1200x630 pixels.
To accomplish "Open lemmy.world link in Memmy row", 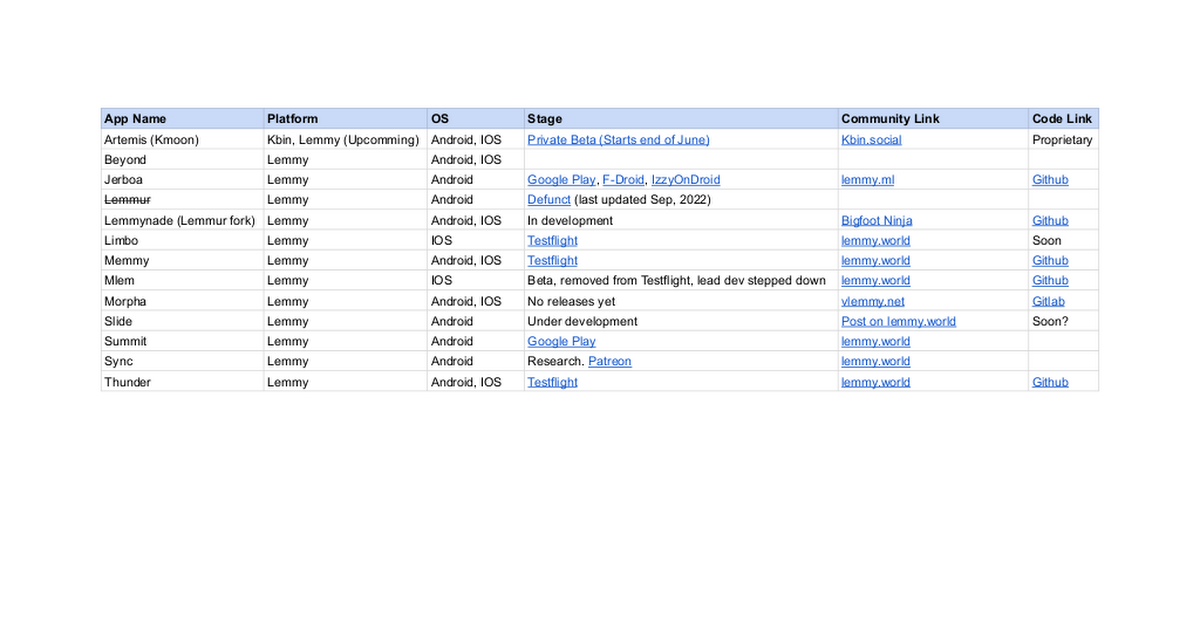I will [875, 260].
